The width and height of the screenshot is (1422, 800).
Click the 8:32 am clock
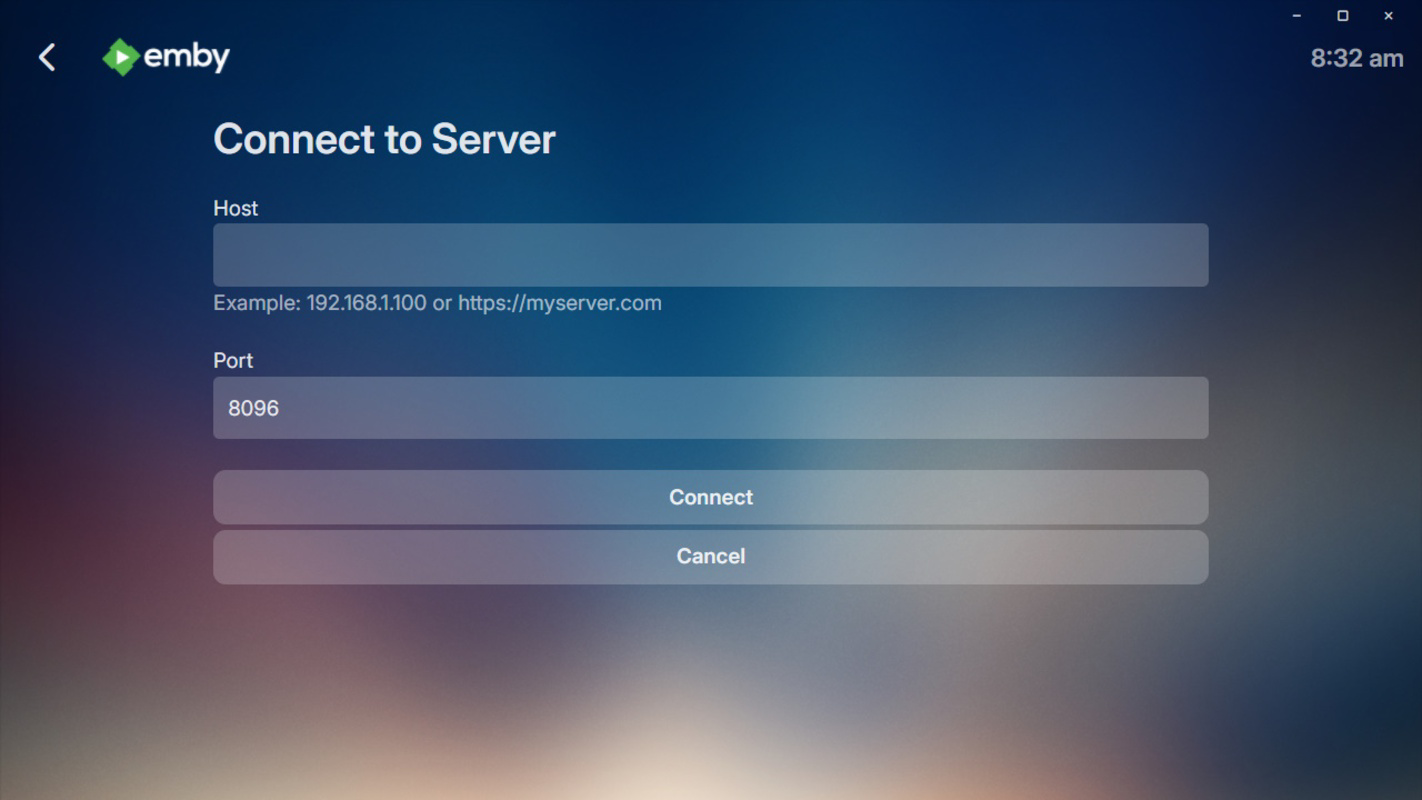pos(1357,58)
